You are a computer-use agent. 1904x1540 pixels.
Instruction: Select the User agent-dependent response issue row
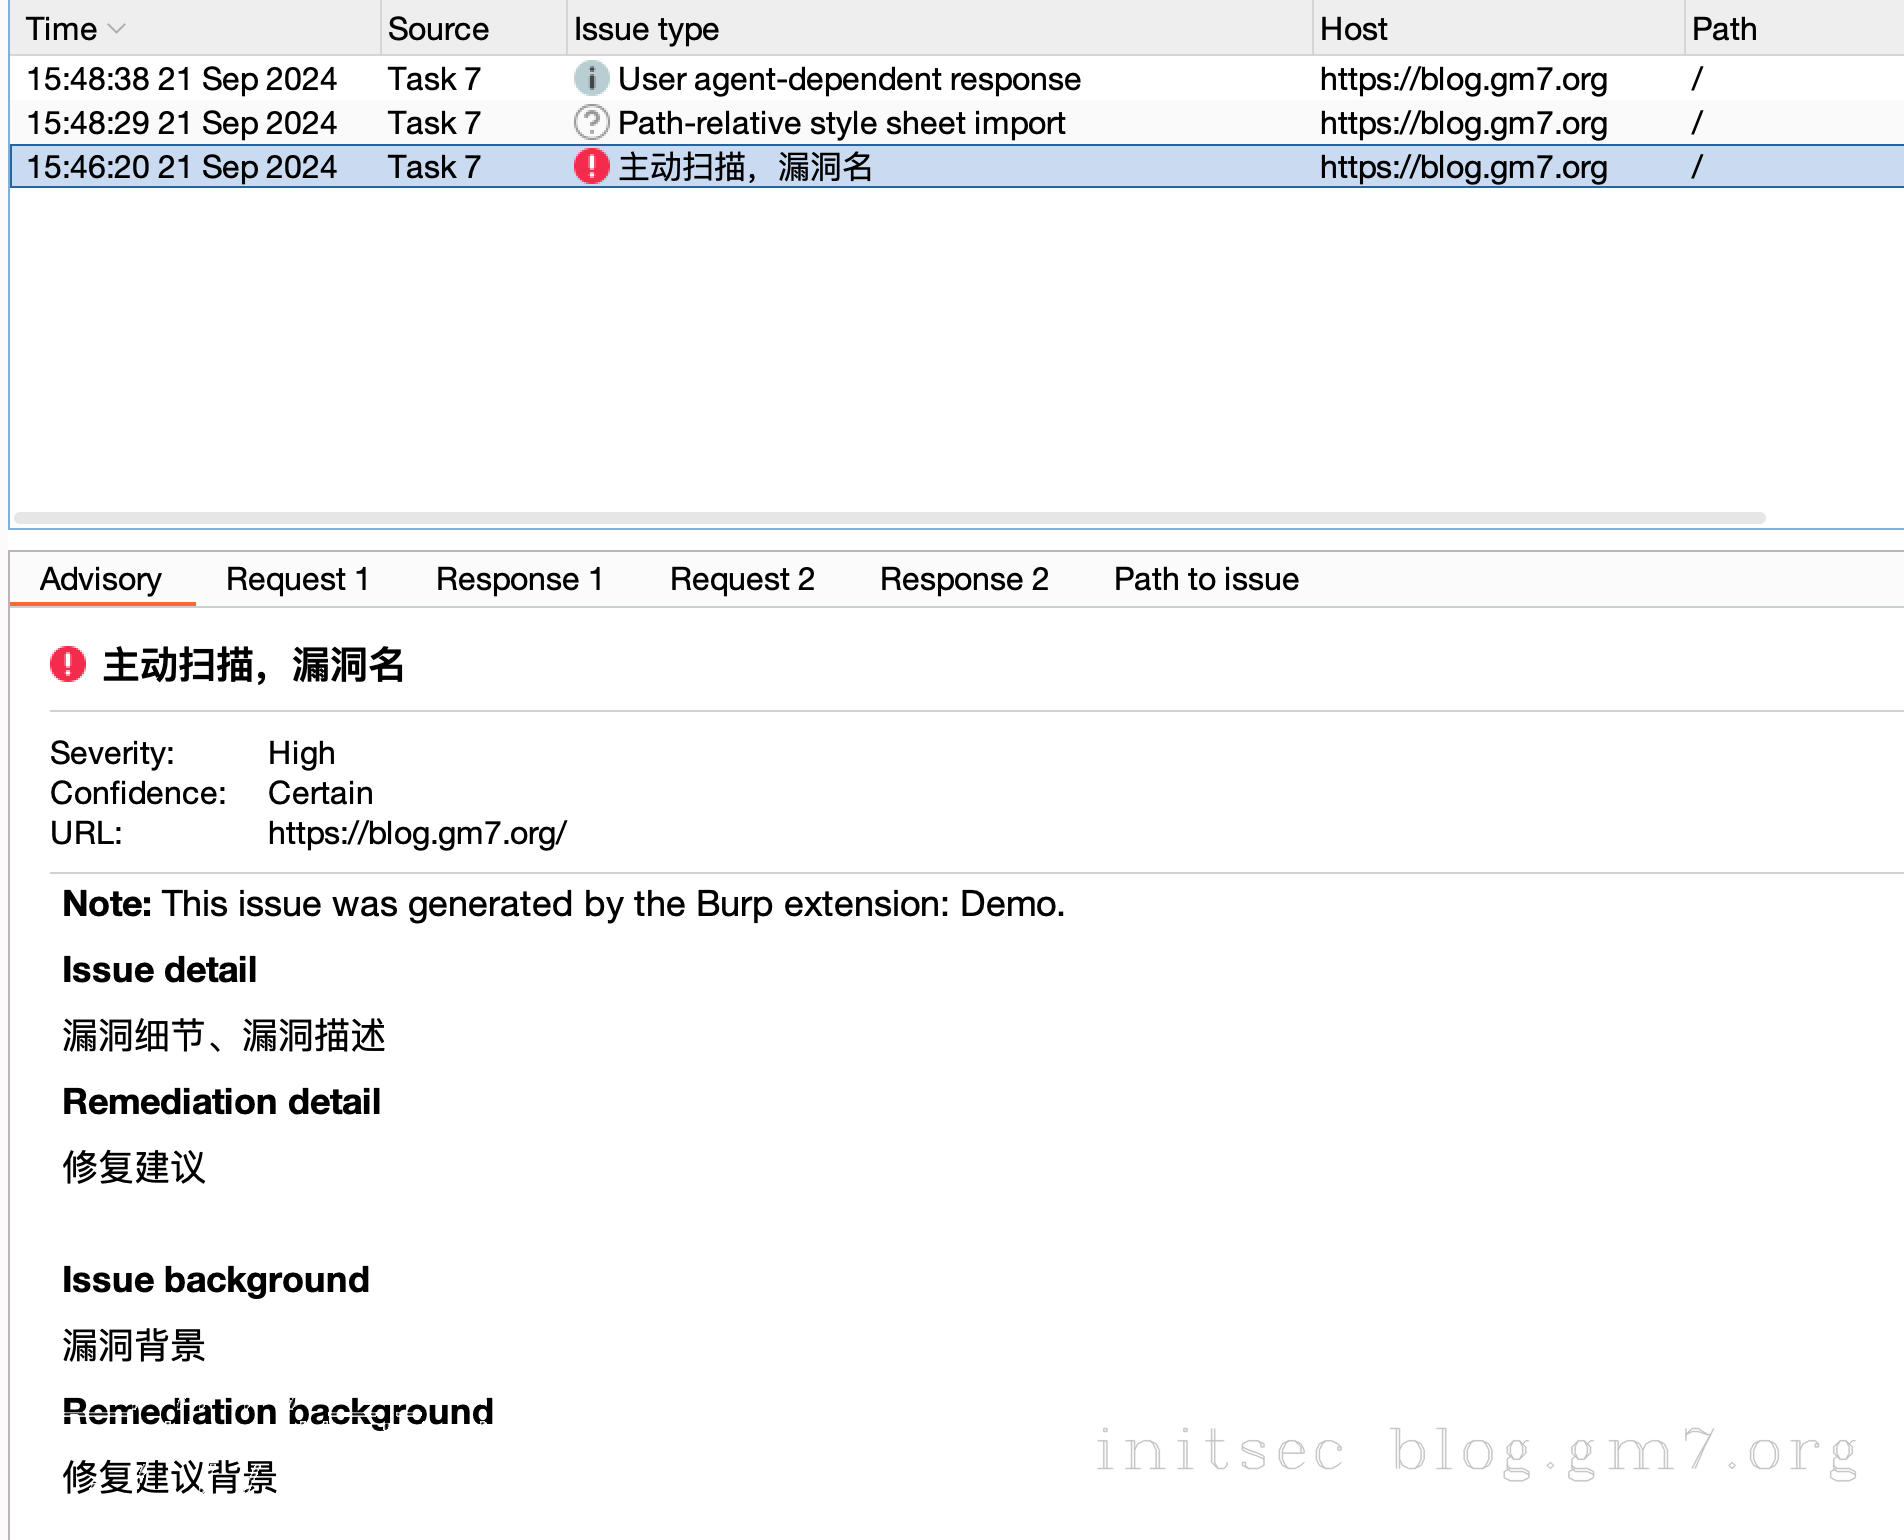[x=848, y=79]
